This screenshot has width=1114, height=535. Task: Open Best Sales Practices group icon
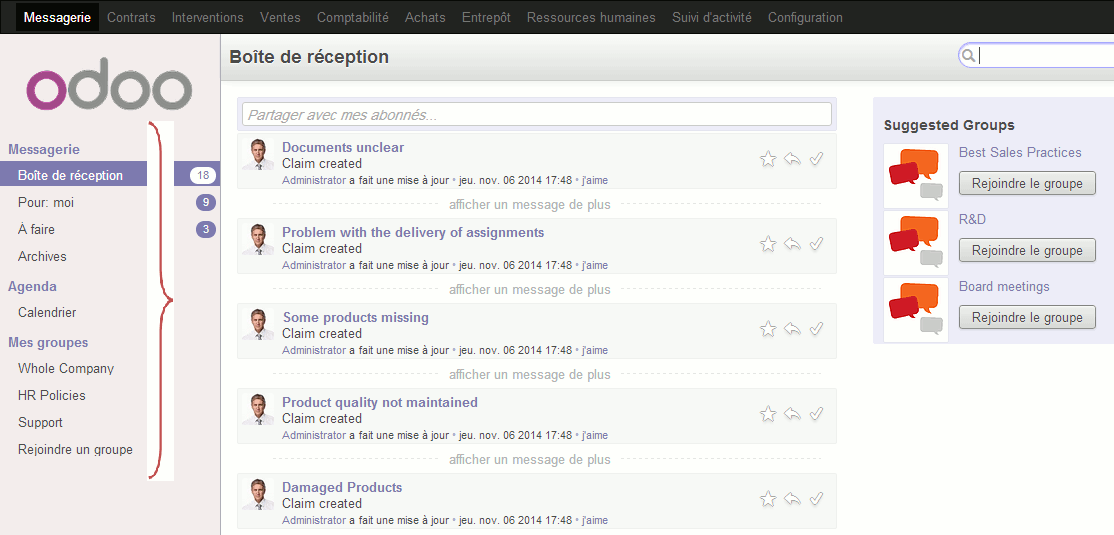click(916, 175)
